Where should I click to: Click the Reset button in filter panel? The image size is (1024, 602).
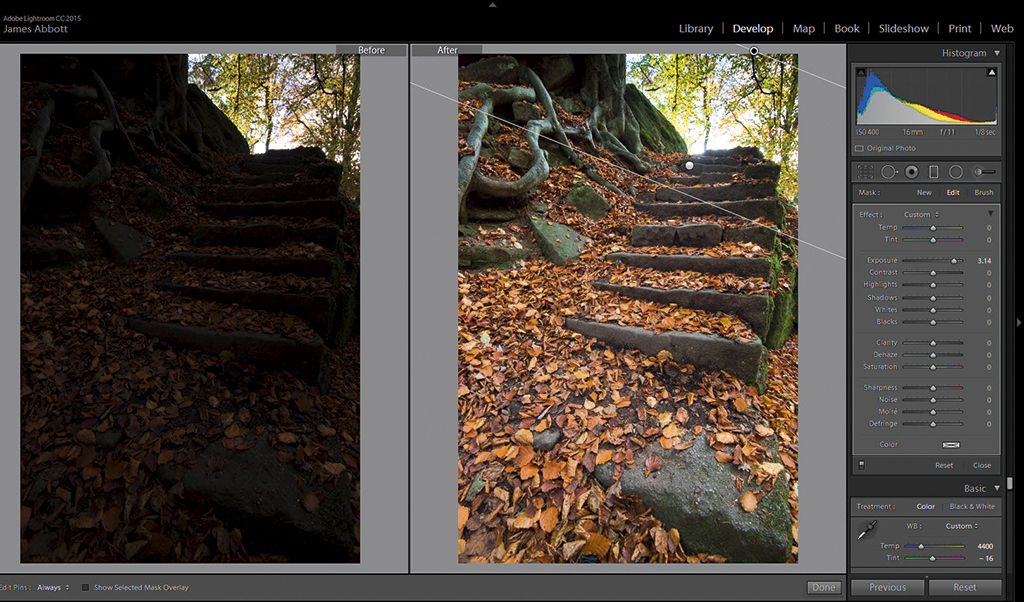pyautogui.click(x=944, y=465)
